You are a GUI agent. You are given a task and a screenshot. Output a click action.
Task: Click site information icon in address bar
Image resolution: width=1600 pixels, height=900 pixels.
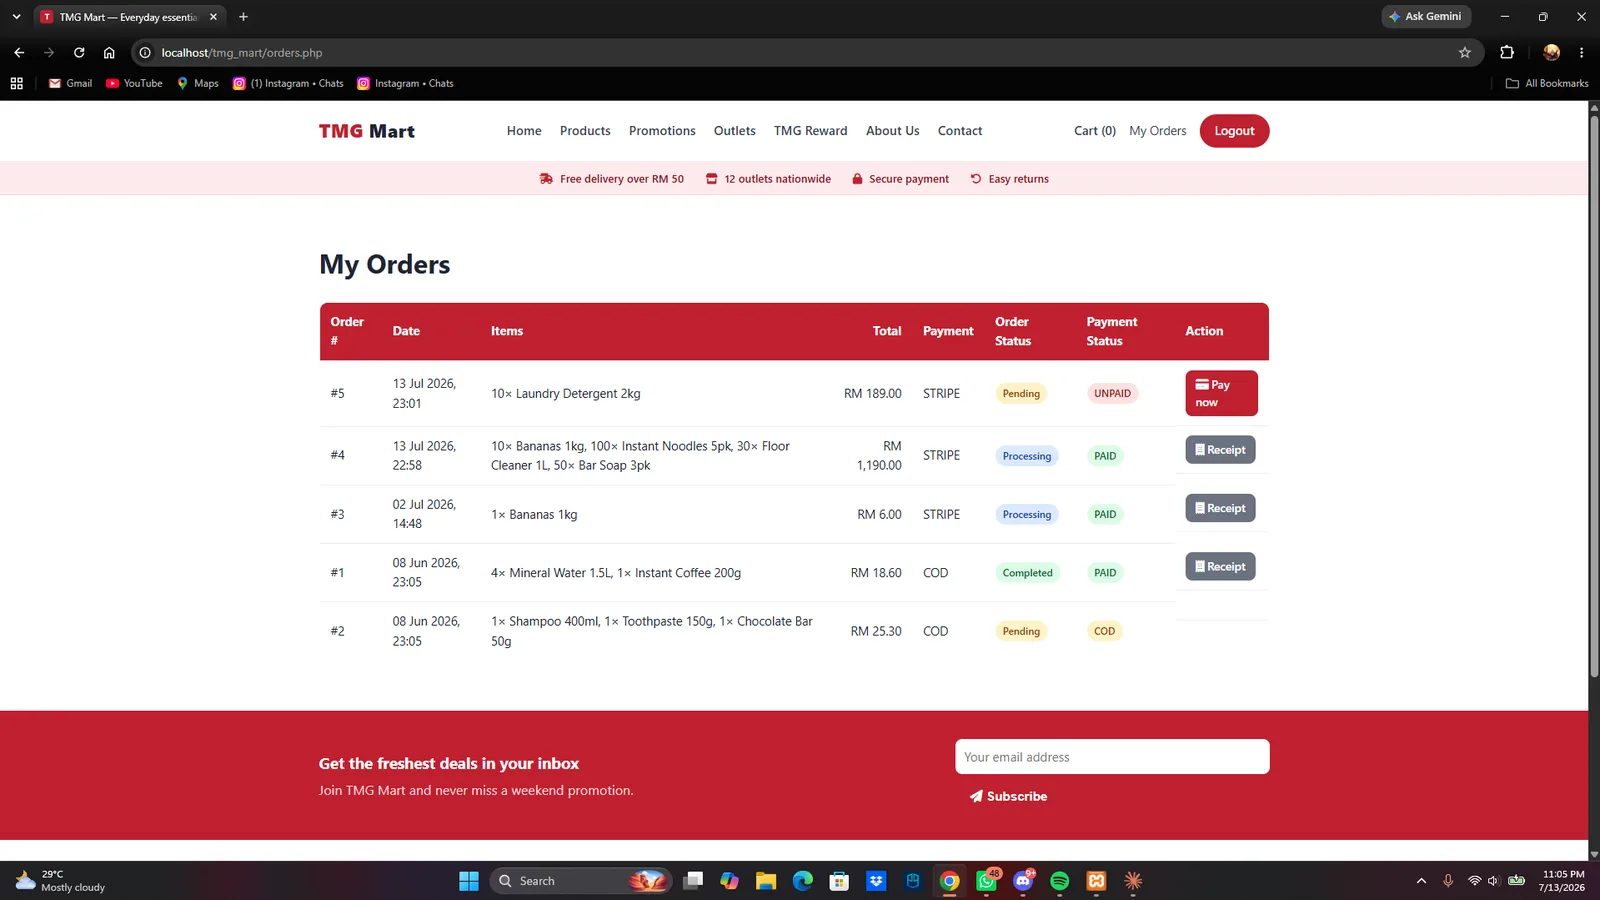(145, 53)
